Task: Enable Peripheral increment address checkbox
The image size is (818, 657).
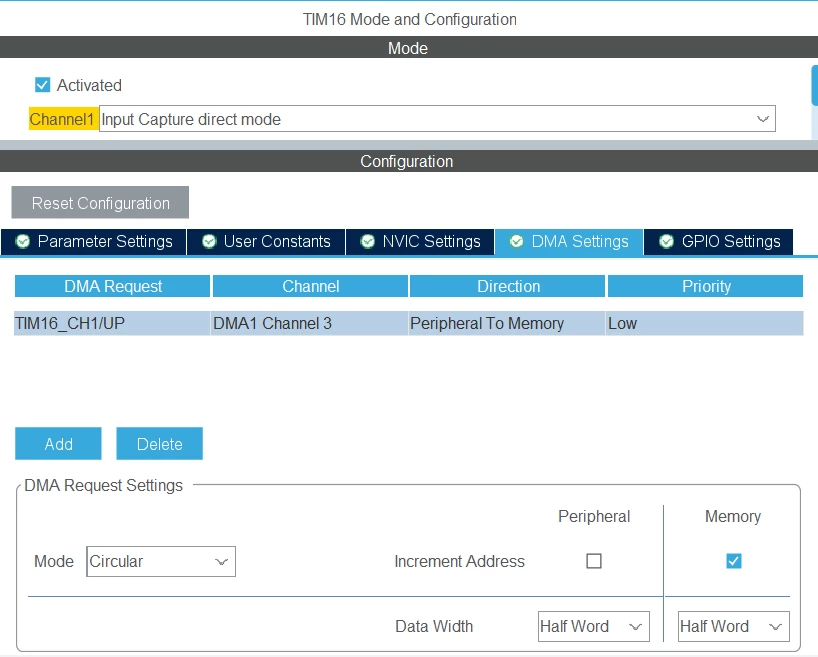Action: coord(594,561)
